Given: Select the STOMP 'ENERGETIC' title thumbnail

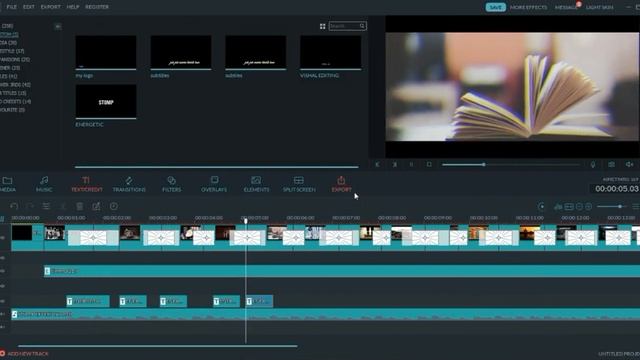Looking at the screenshot, I should tap(106, 101).
